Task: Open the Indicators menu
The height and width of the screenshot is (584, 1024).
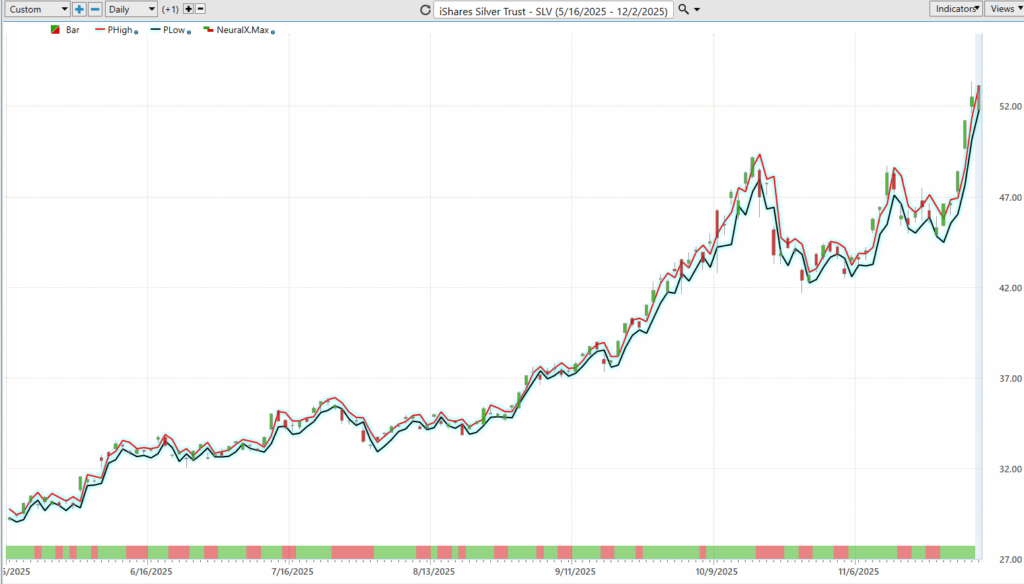Action: pos(954,9)
